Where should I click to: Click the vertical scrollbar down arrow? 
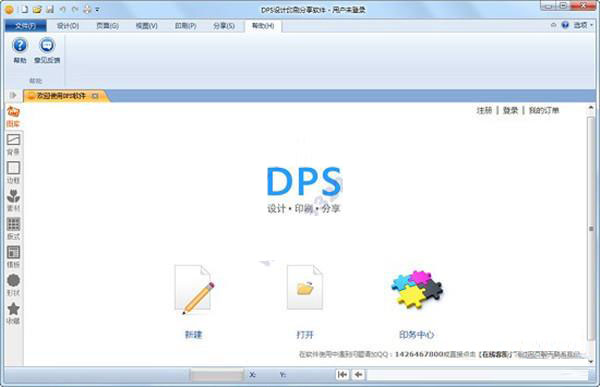(591, 361)
